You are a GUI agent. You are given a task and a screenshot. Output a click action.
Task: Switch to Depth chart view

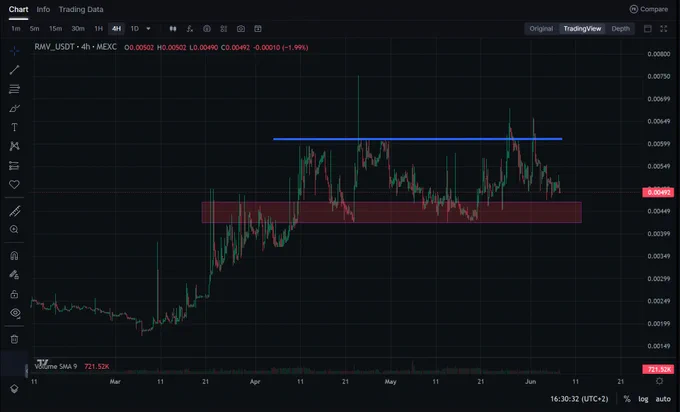pos(620,29)
